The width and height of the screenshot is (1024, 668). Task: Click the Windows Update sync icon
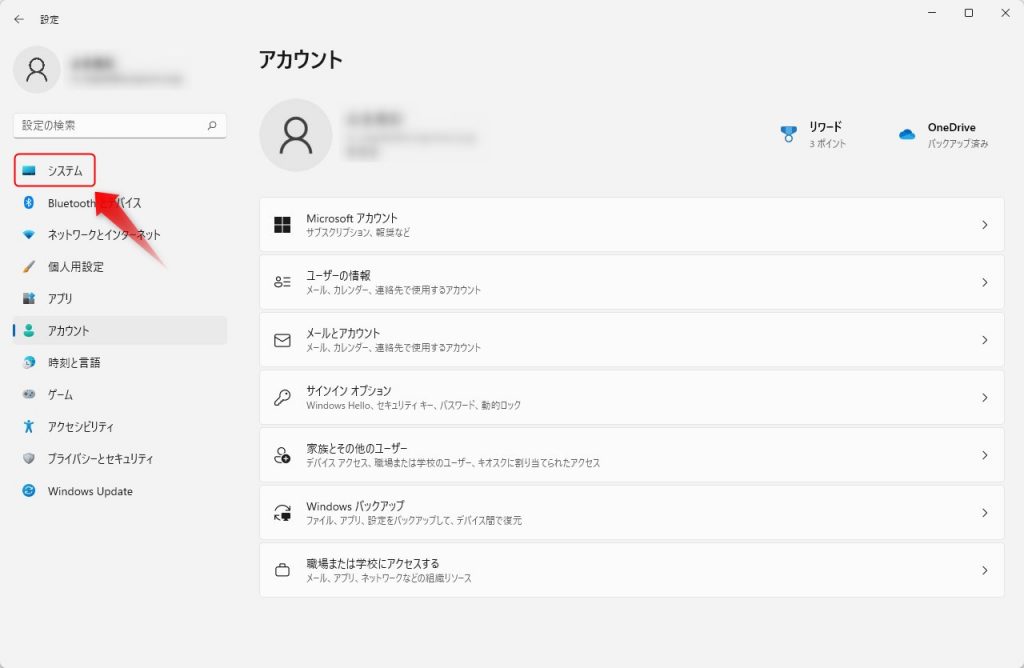[x=29, y=490]
